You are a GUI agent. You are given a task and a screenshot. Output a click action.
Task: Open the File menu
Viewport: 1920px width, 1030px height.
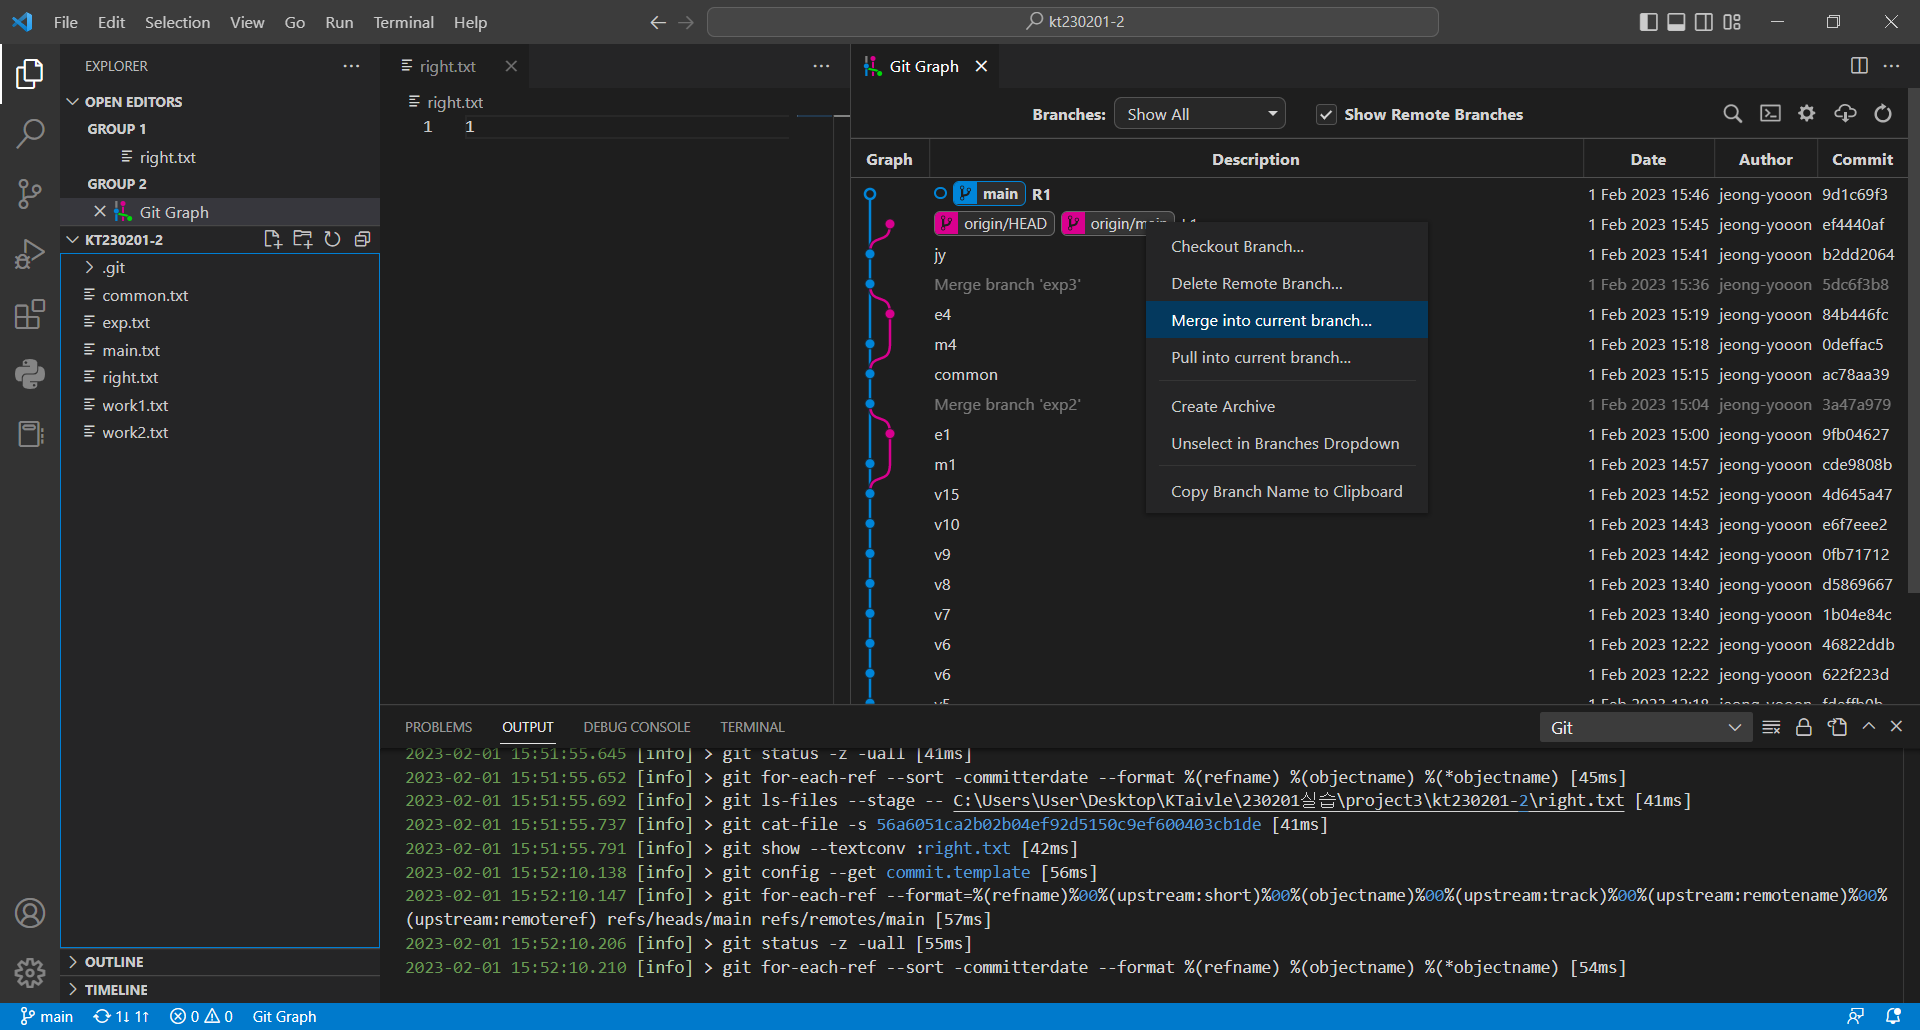(x=66, y=22)
